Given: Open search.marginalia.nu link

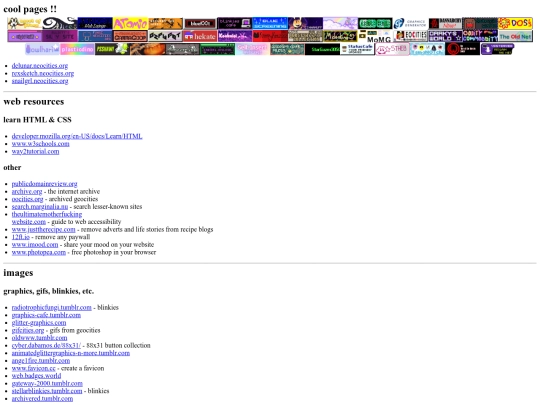Looking at the screenshot, I should click(40, 207).
